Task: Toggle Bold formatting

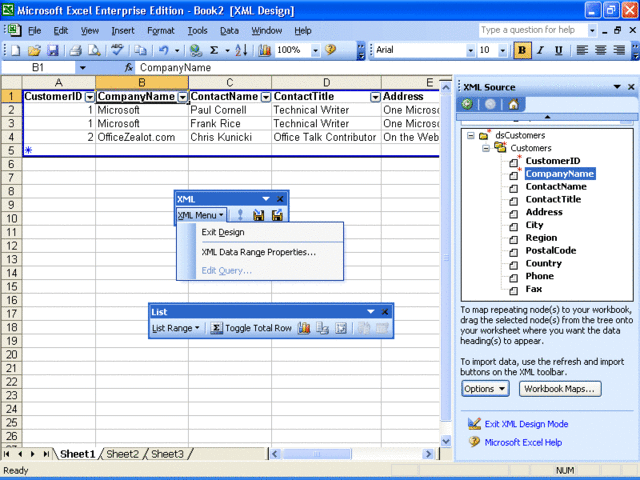Action: pyautogui.click(x=522, y=50)
